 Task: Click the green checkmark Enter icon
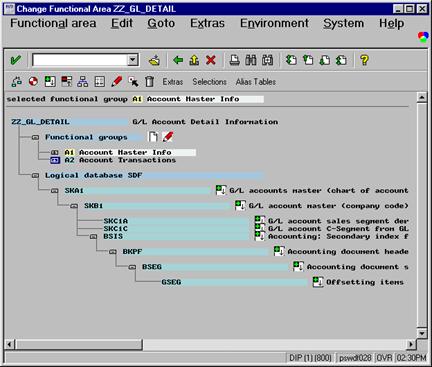pos(16,60)
